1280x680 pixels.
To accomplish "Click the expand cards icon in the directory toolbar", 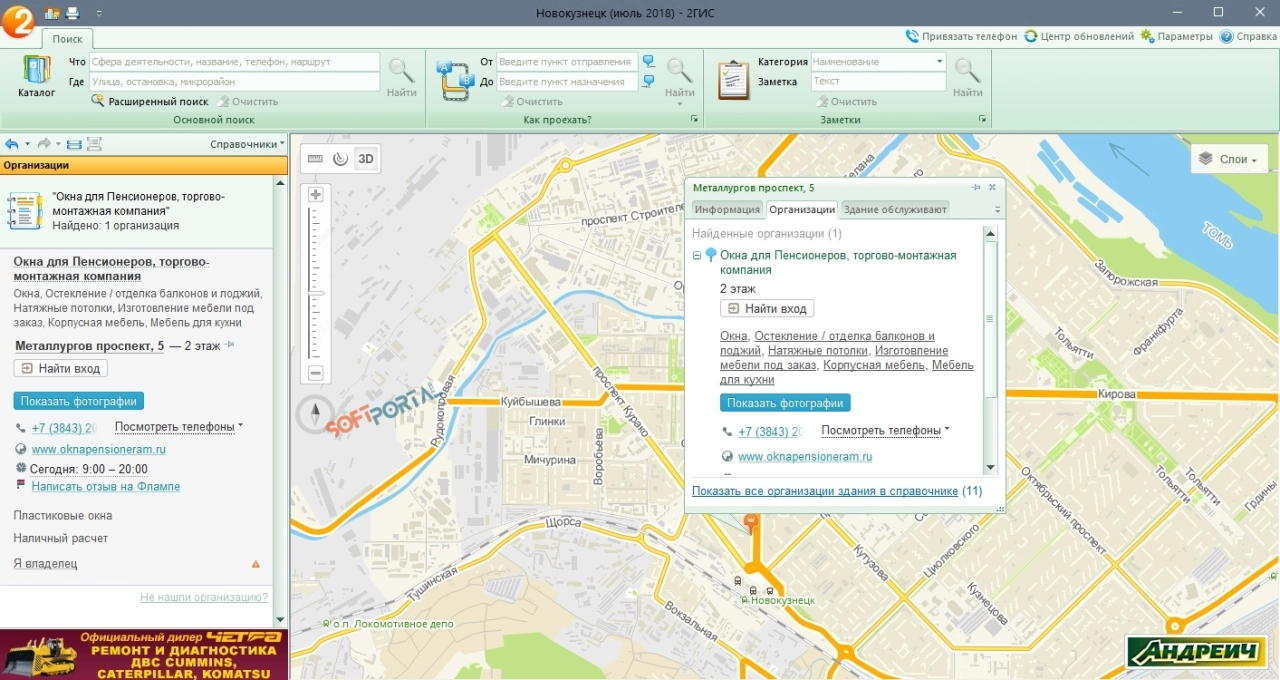I will 94,144.
